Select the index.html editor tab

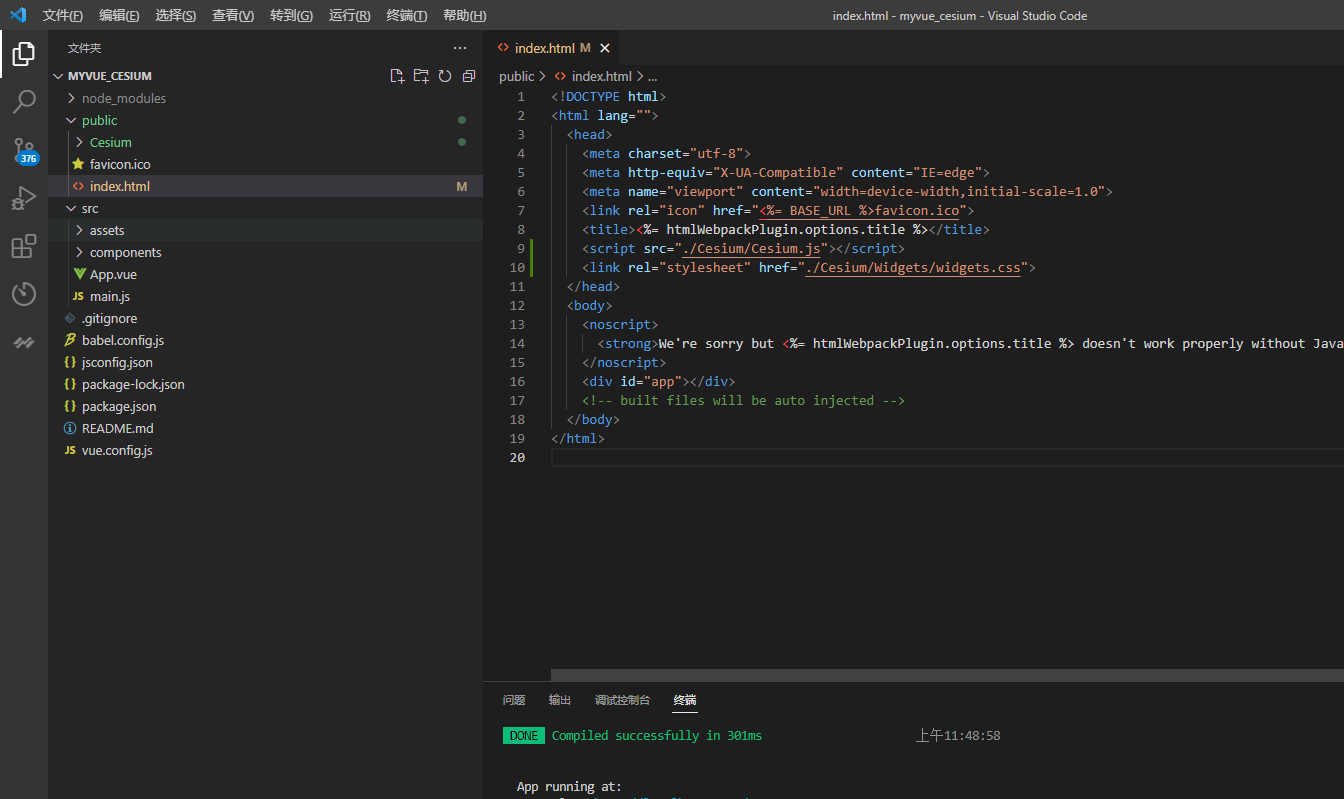pyautogui.click(x=552, y=48)
